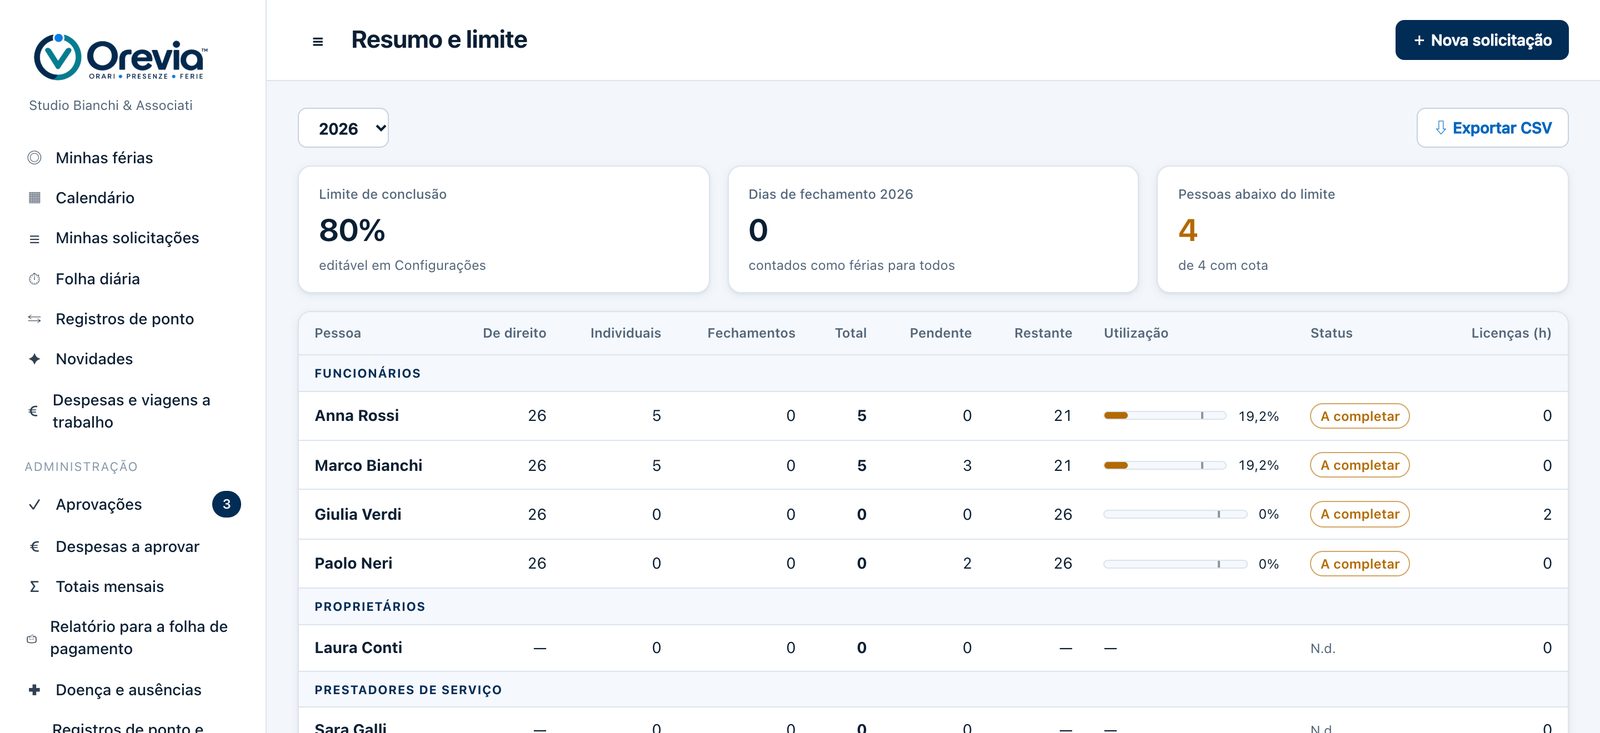Click the Minhas solicitações list icon
Viewport: 1600px width, 733px height.
click(34, 239)
